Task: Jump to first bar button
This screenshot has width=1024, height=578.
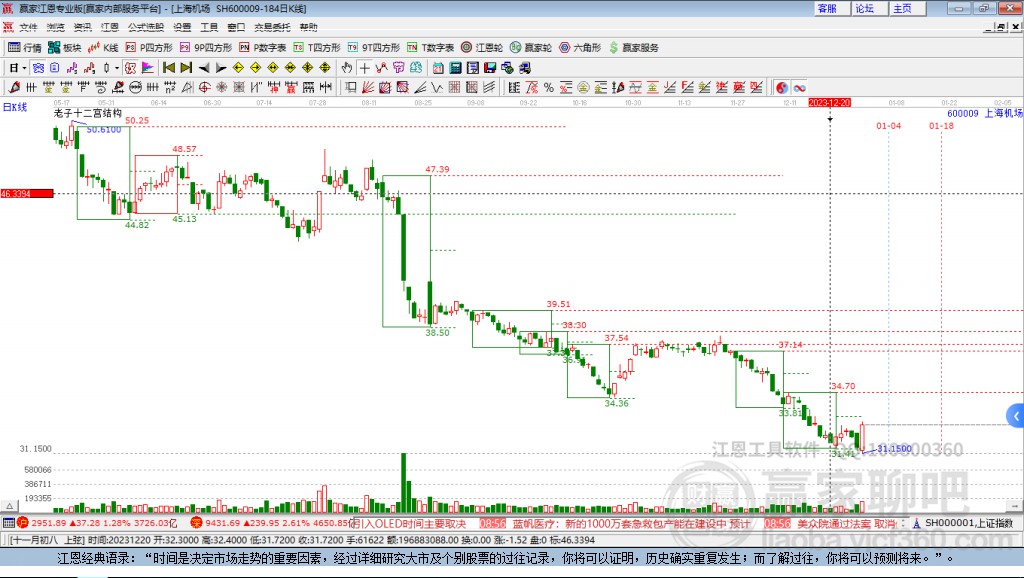Action: coord(168,68)
